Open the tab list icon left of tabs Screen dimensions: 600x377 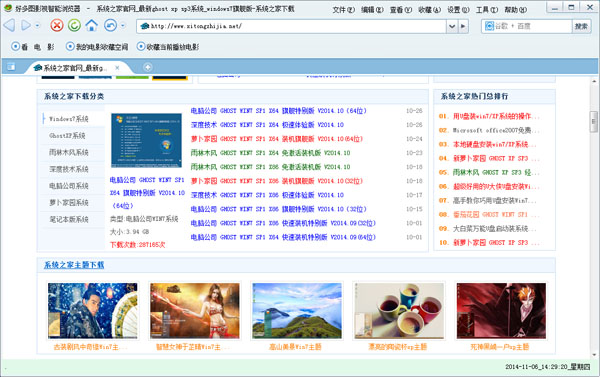coord(11,67)
